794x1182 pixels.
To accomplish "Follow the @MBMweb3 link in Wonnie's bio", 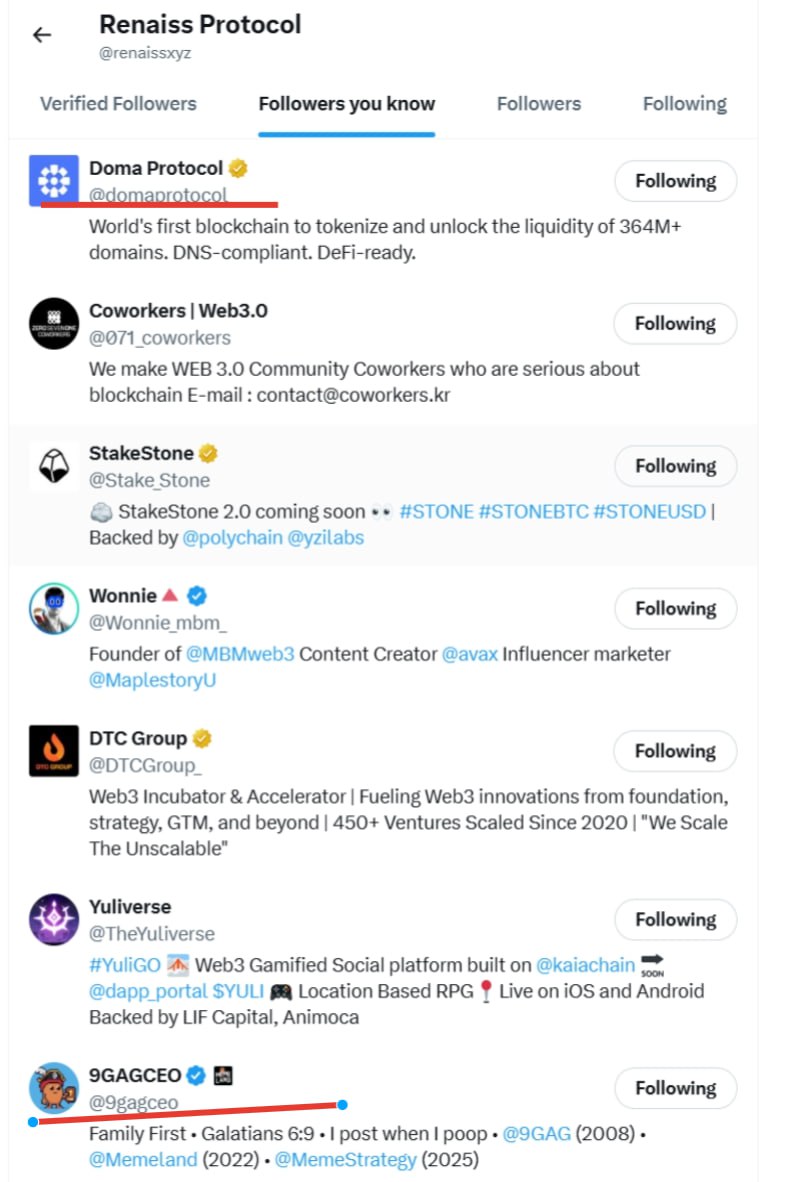I will click(x=240, y=654).
